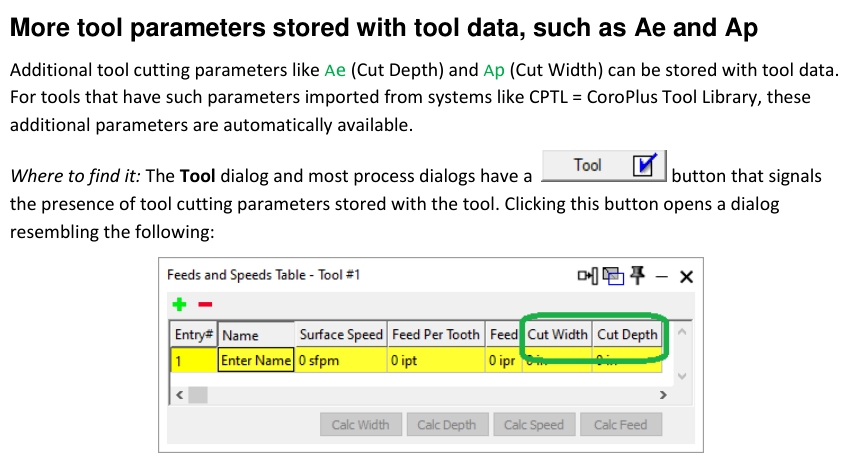Viewport: 865px width, 470px height.
Task: Toggle the pushpin icon in dialog title
Action: [638, 275]
